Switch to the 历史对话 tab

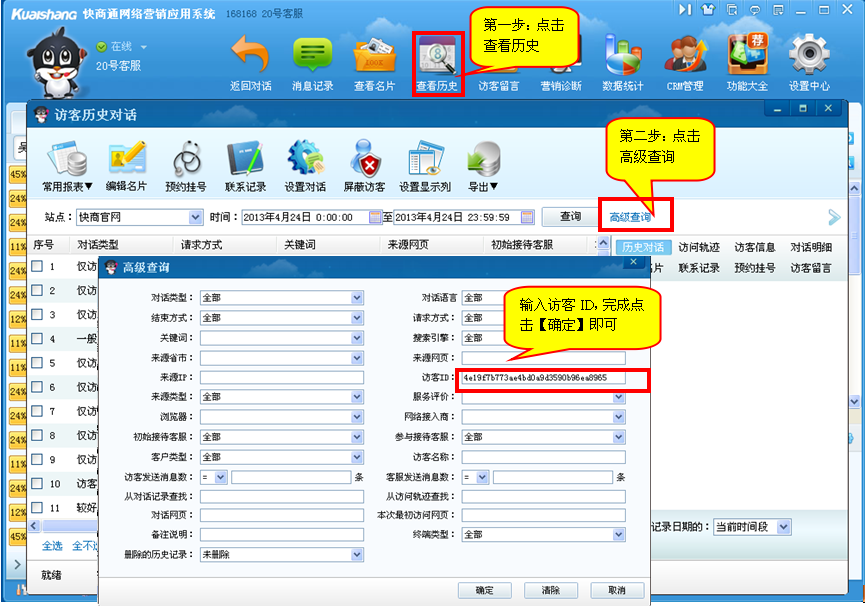pos(642,247)
